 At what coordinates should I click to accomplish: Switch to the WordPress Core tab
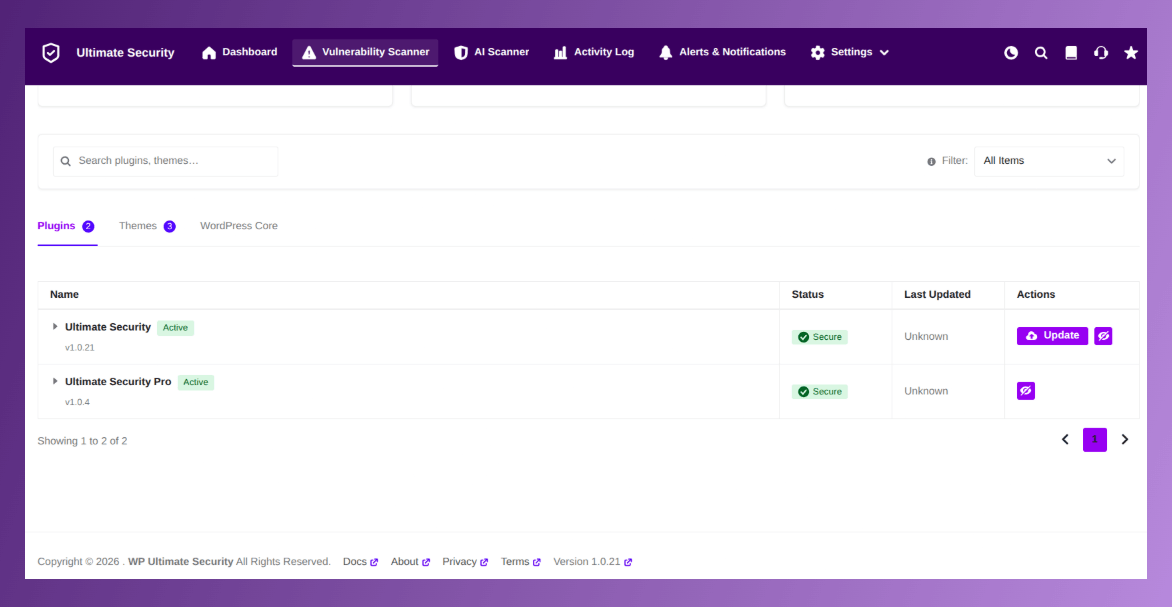coord(238,226)
